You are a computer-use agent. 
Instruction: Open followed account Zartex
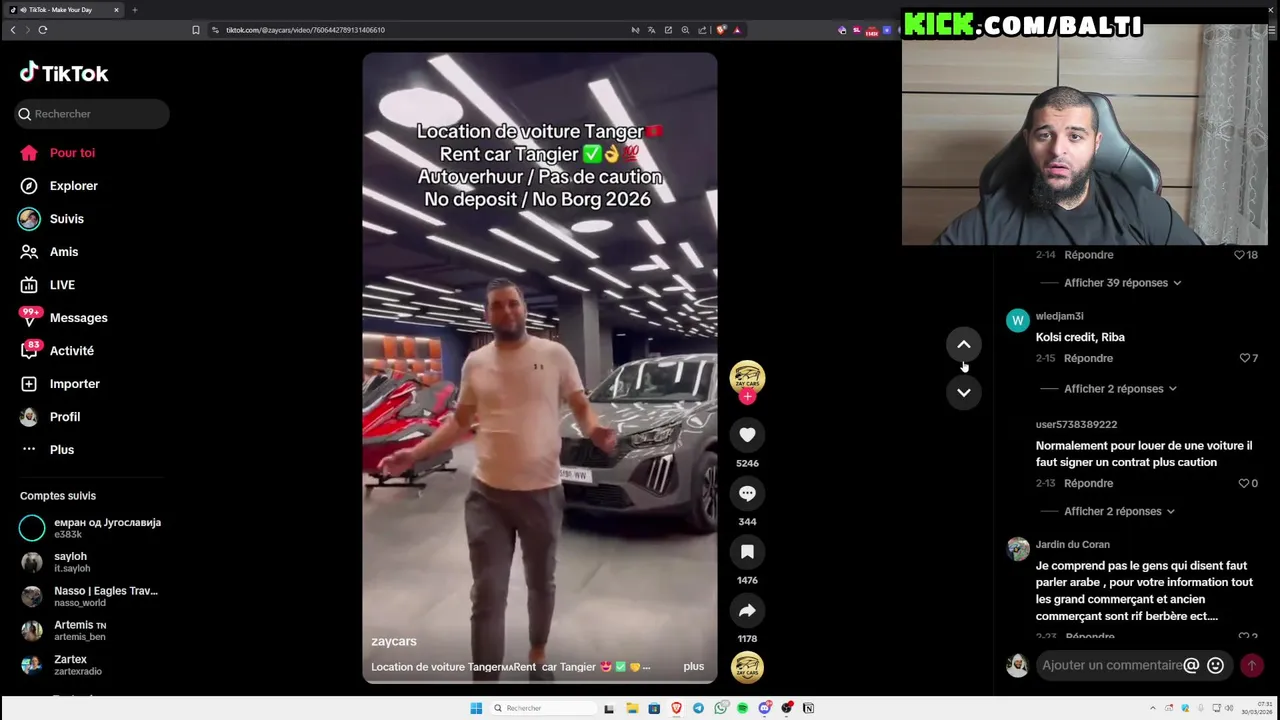(62, 665)
